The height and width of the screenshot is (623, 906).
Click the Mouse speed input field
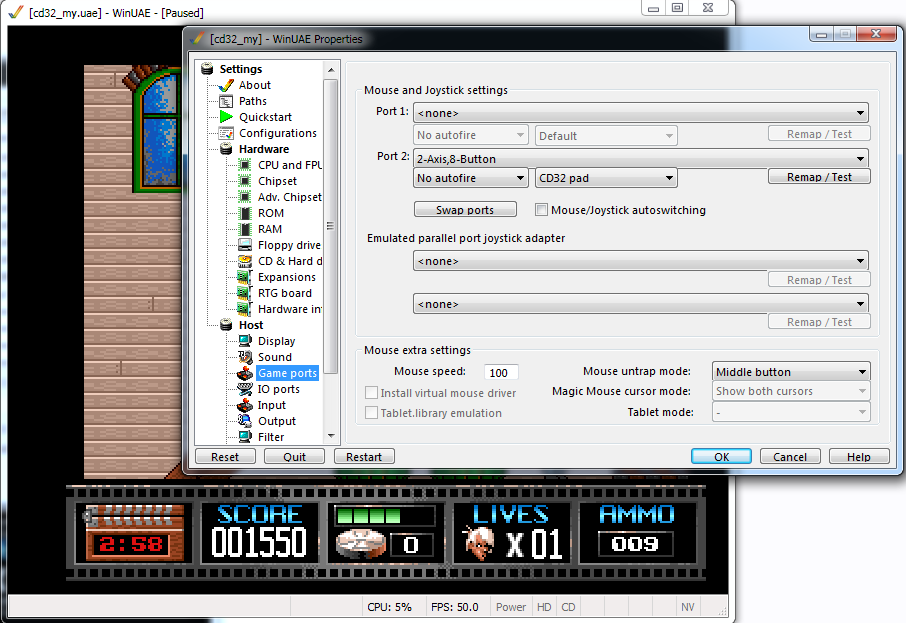(x=500, y=373)
